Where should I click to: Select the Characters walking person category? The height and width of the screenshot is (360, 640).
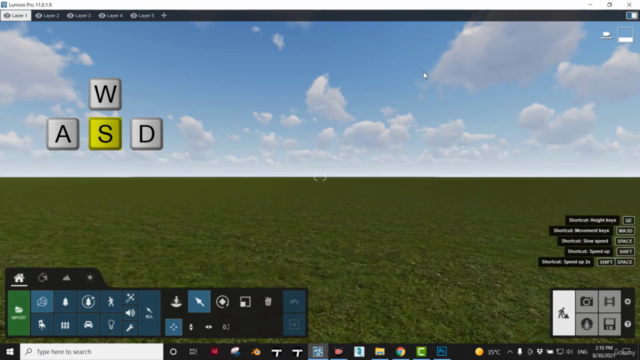click(x=111, y=302)
